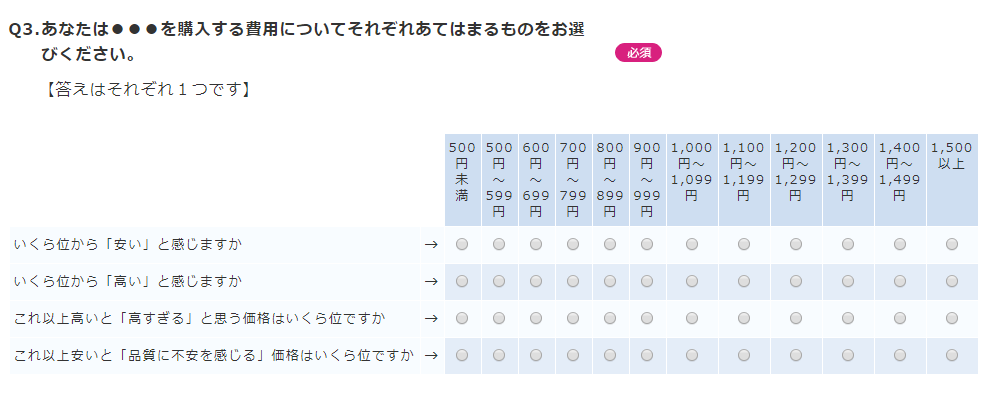The width and height of the screenshot is (985, 395).
Task: Select 500円未満 for the「安い」row
Action: point(462,244)
